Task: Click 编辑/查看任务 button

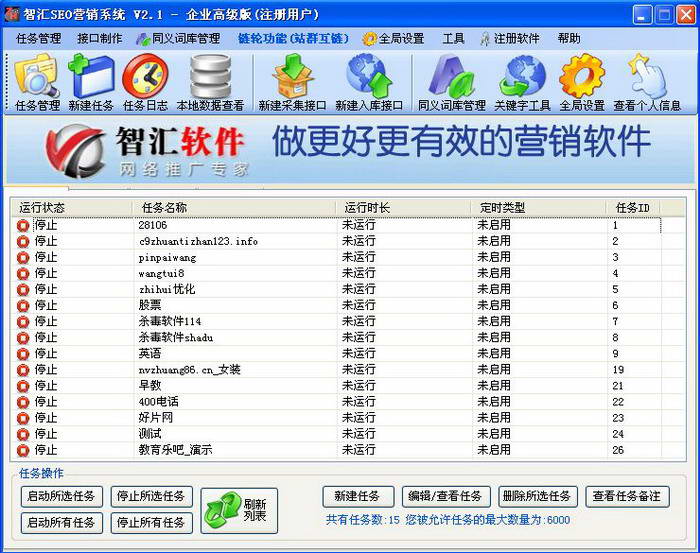Action: (446, 496)
